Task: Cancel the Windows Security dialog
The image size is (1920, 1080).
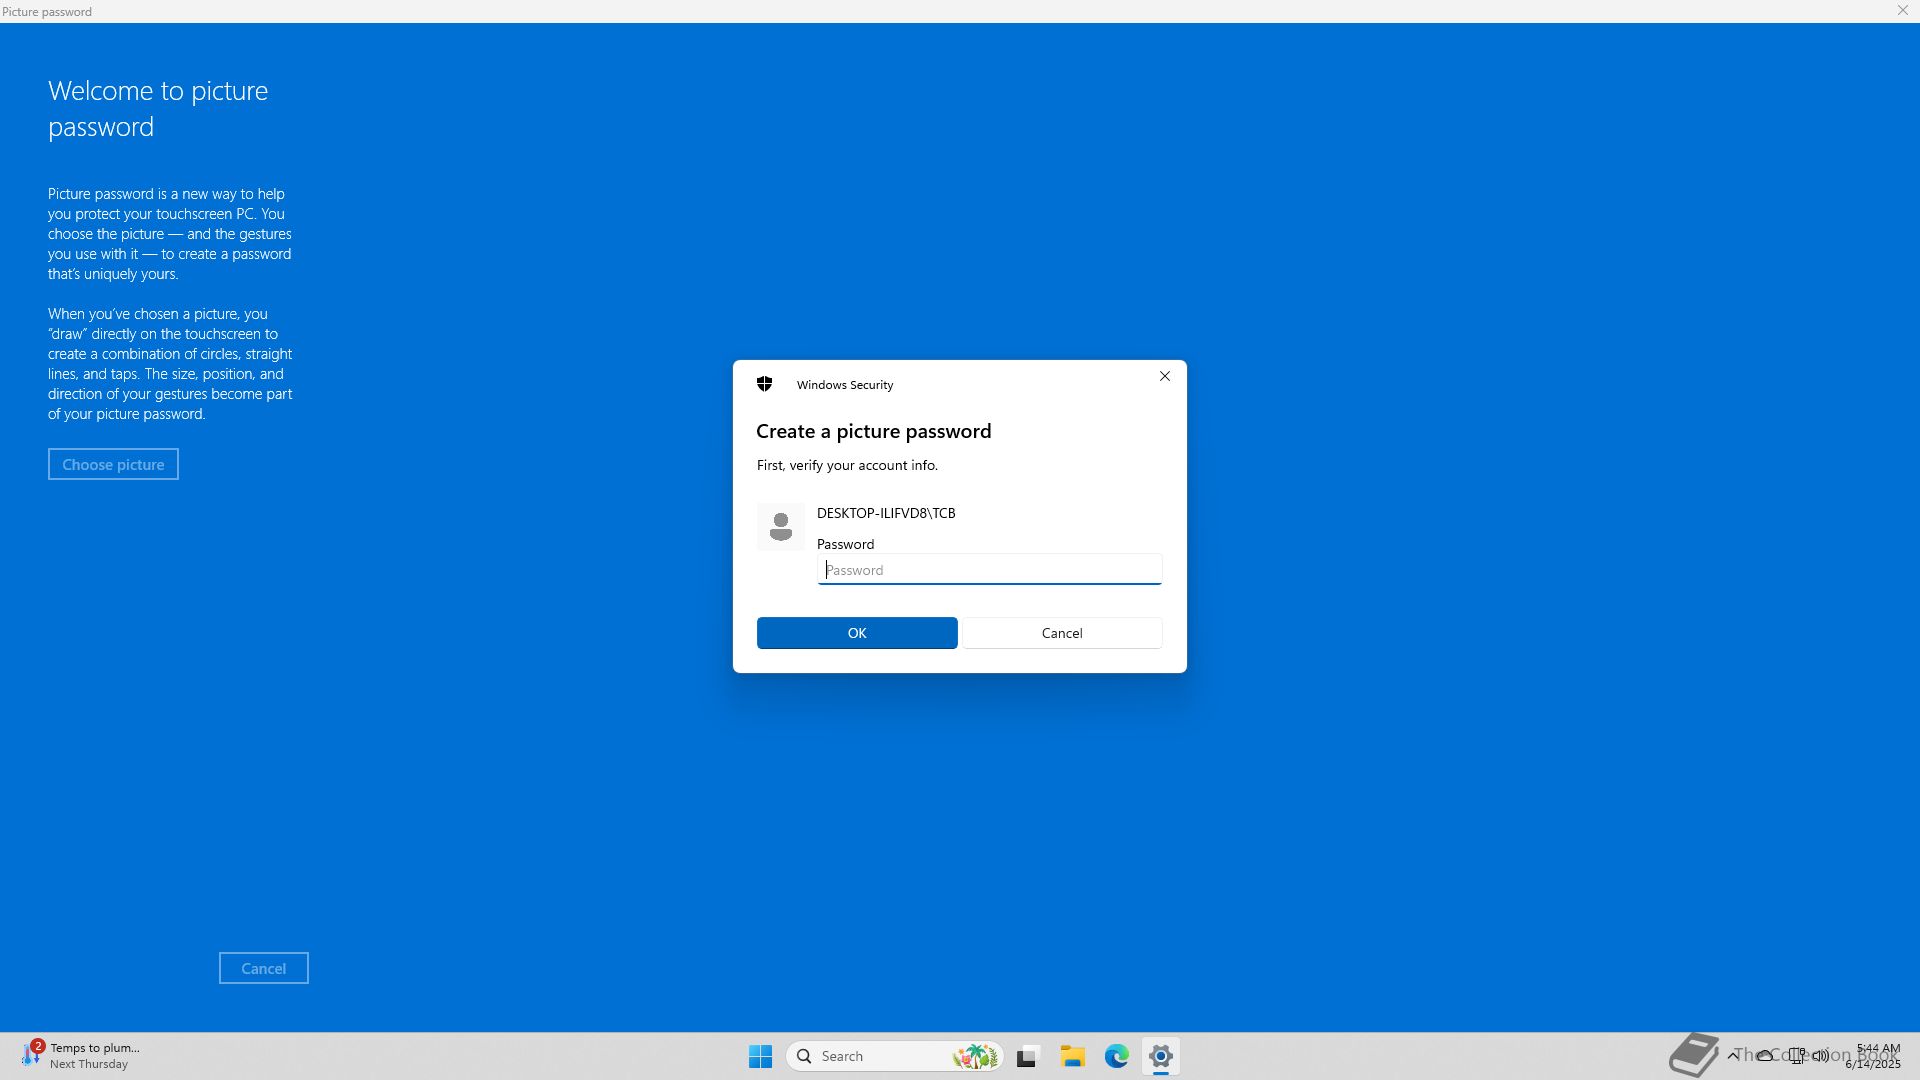Action: 1061,633
